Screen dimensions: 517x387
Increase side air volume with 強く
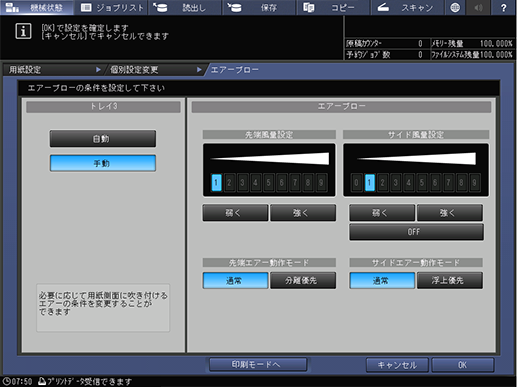point(450,213)
